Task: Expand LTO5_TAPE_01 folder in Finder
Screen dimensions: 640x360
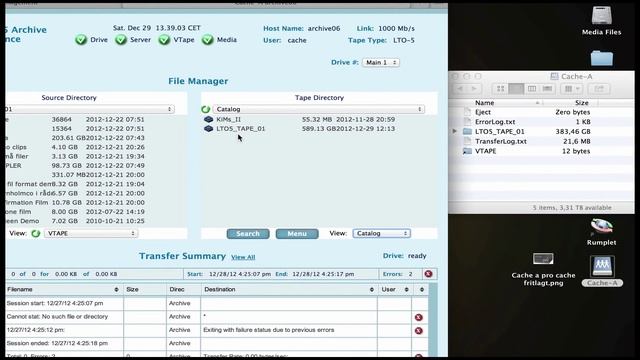Action: (x=455, y=131)
